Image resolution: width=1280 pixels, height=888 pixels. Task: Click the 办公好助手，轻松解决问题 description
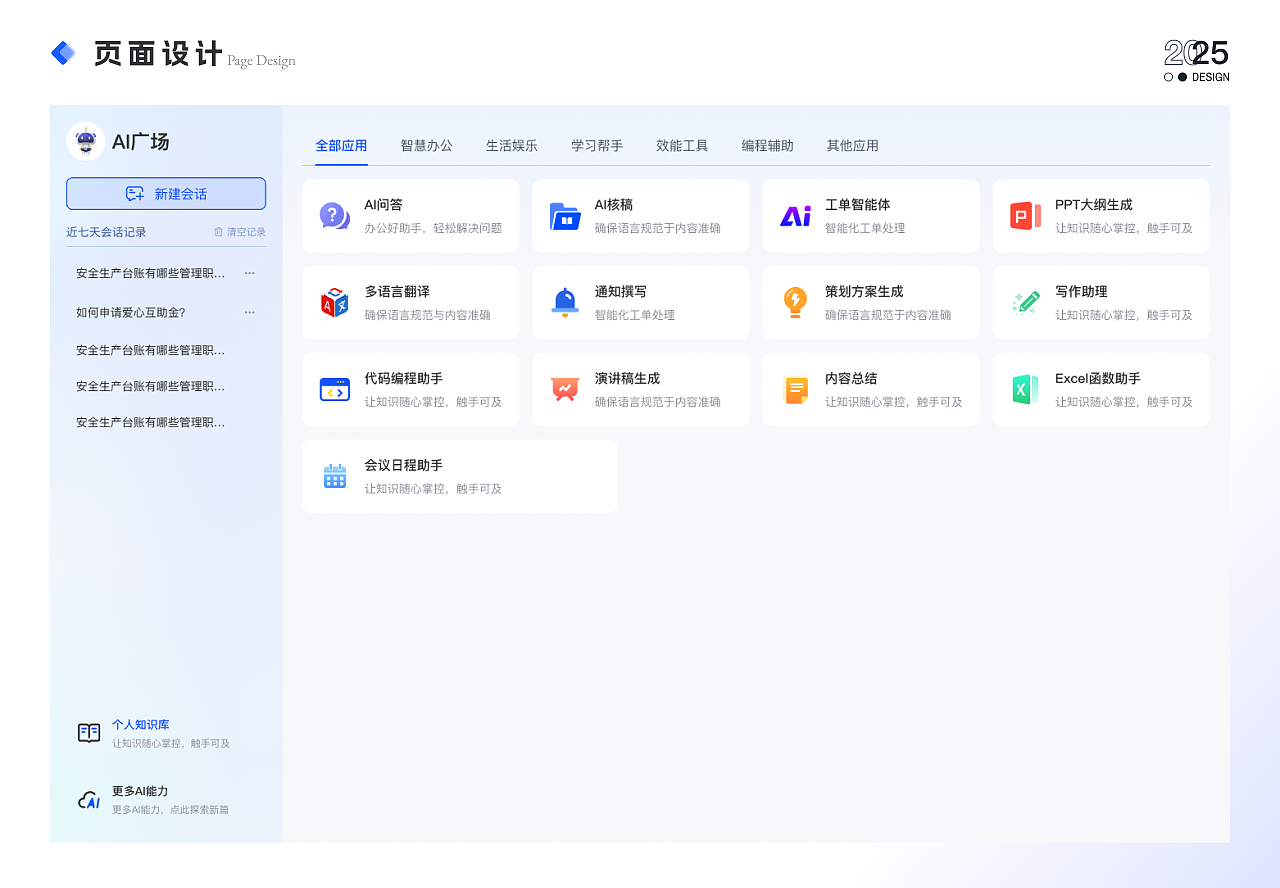(433, 228)
